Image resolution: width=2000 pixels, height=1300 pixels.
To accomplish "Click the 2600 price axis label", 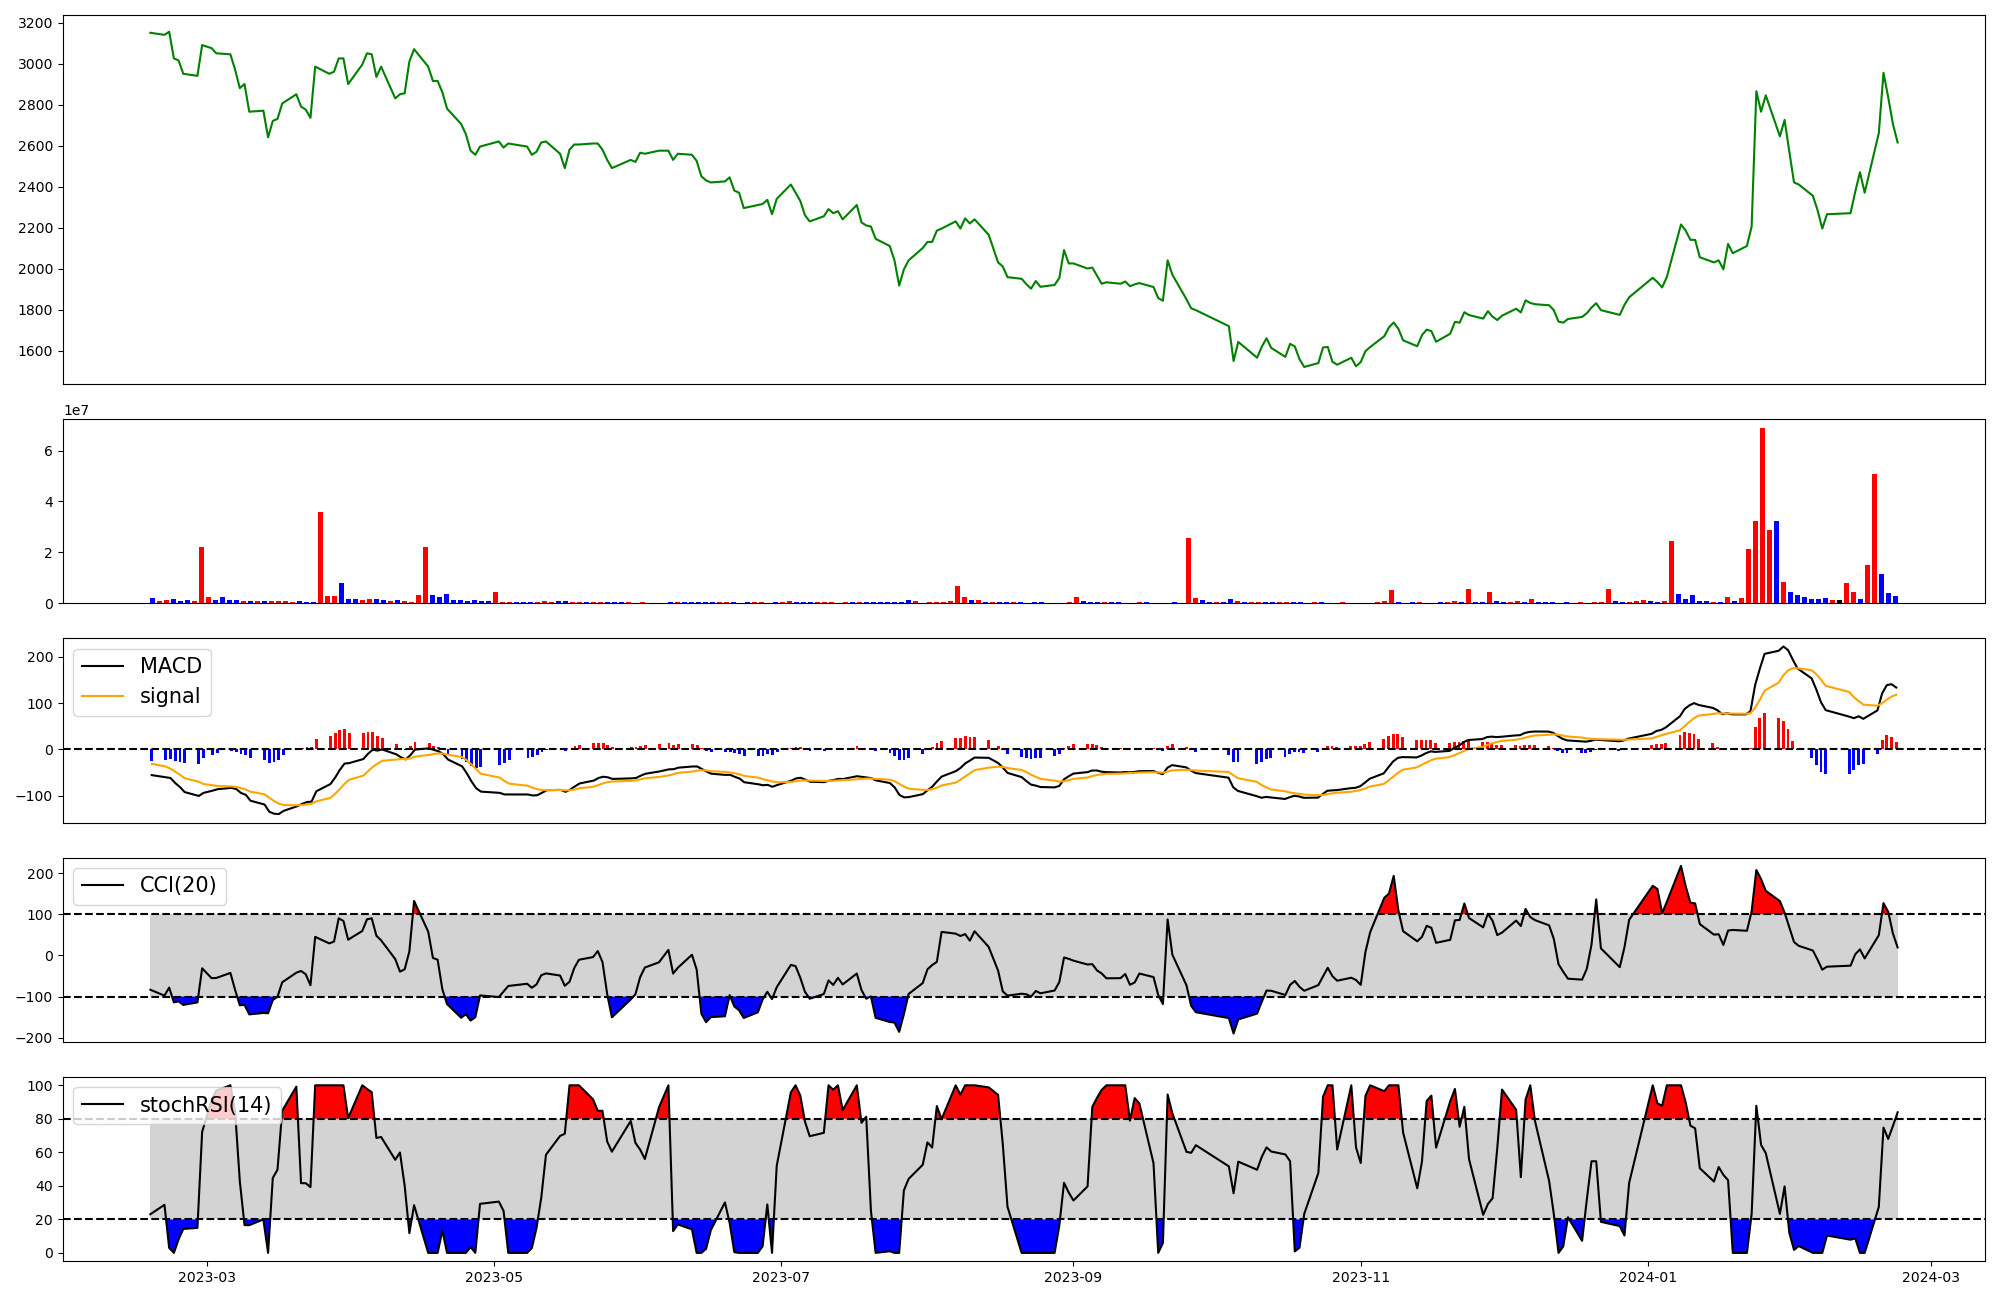I will pos(36,146).
